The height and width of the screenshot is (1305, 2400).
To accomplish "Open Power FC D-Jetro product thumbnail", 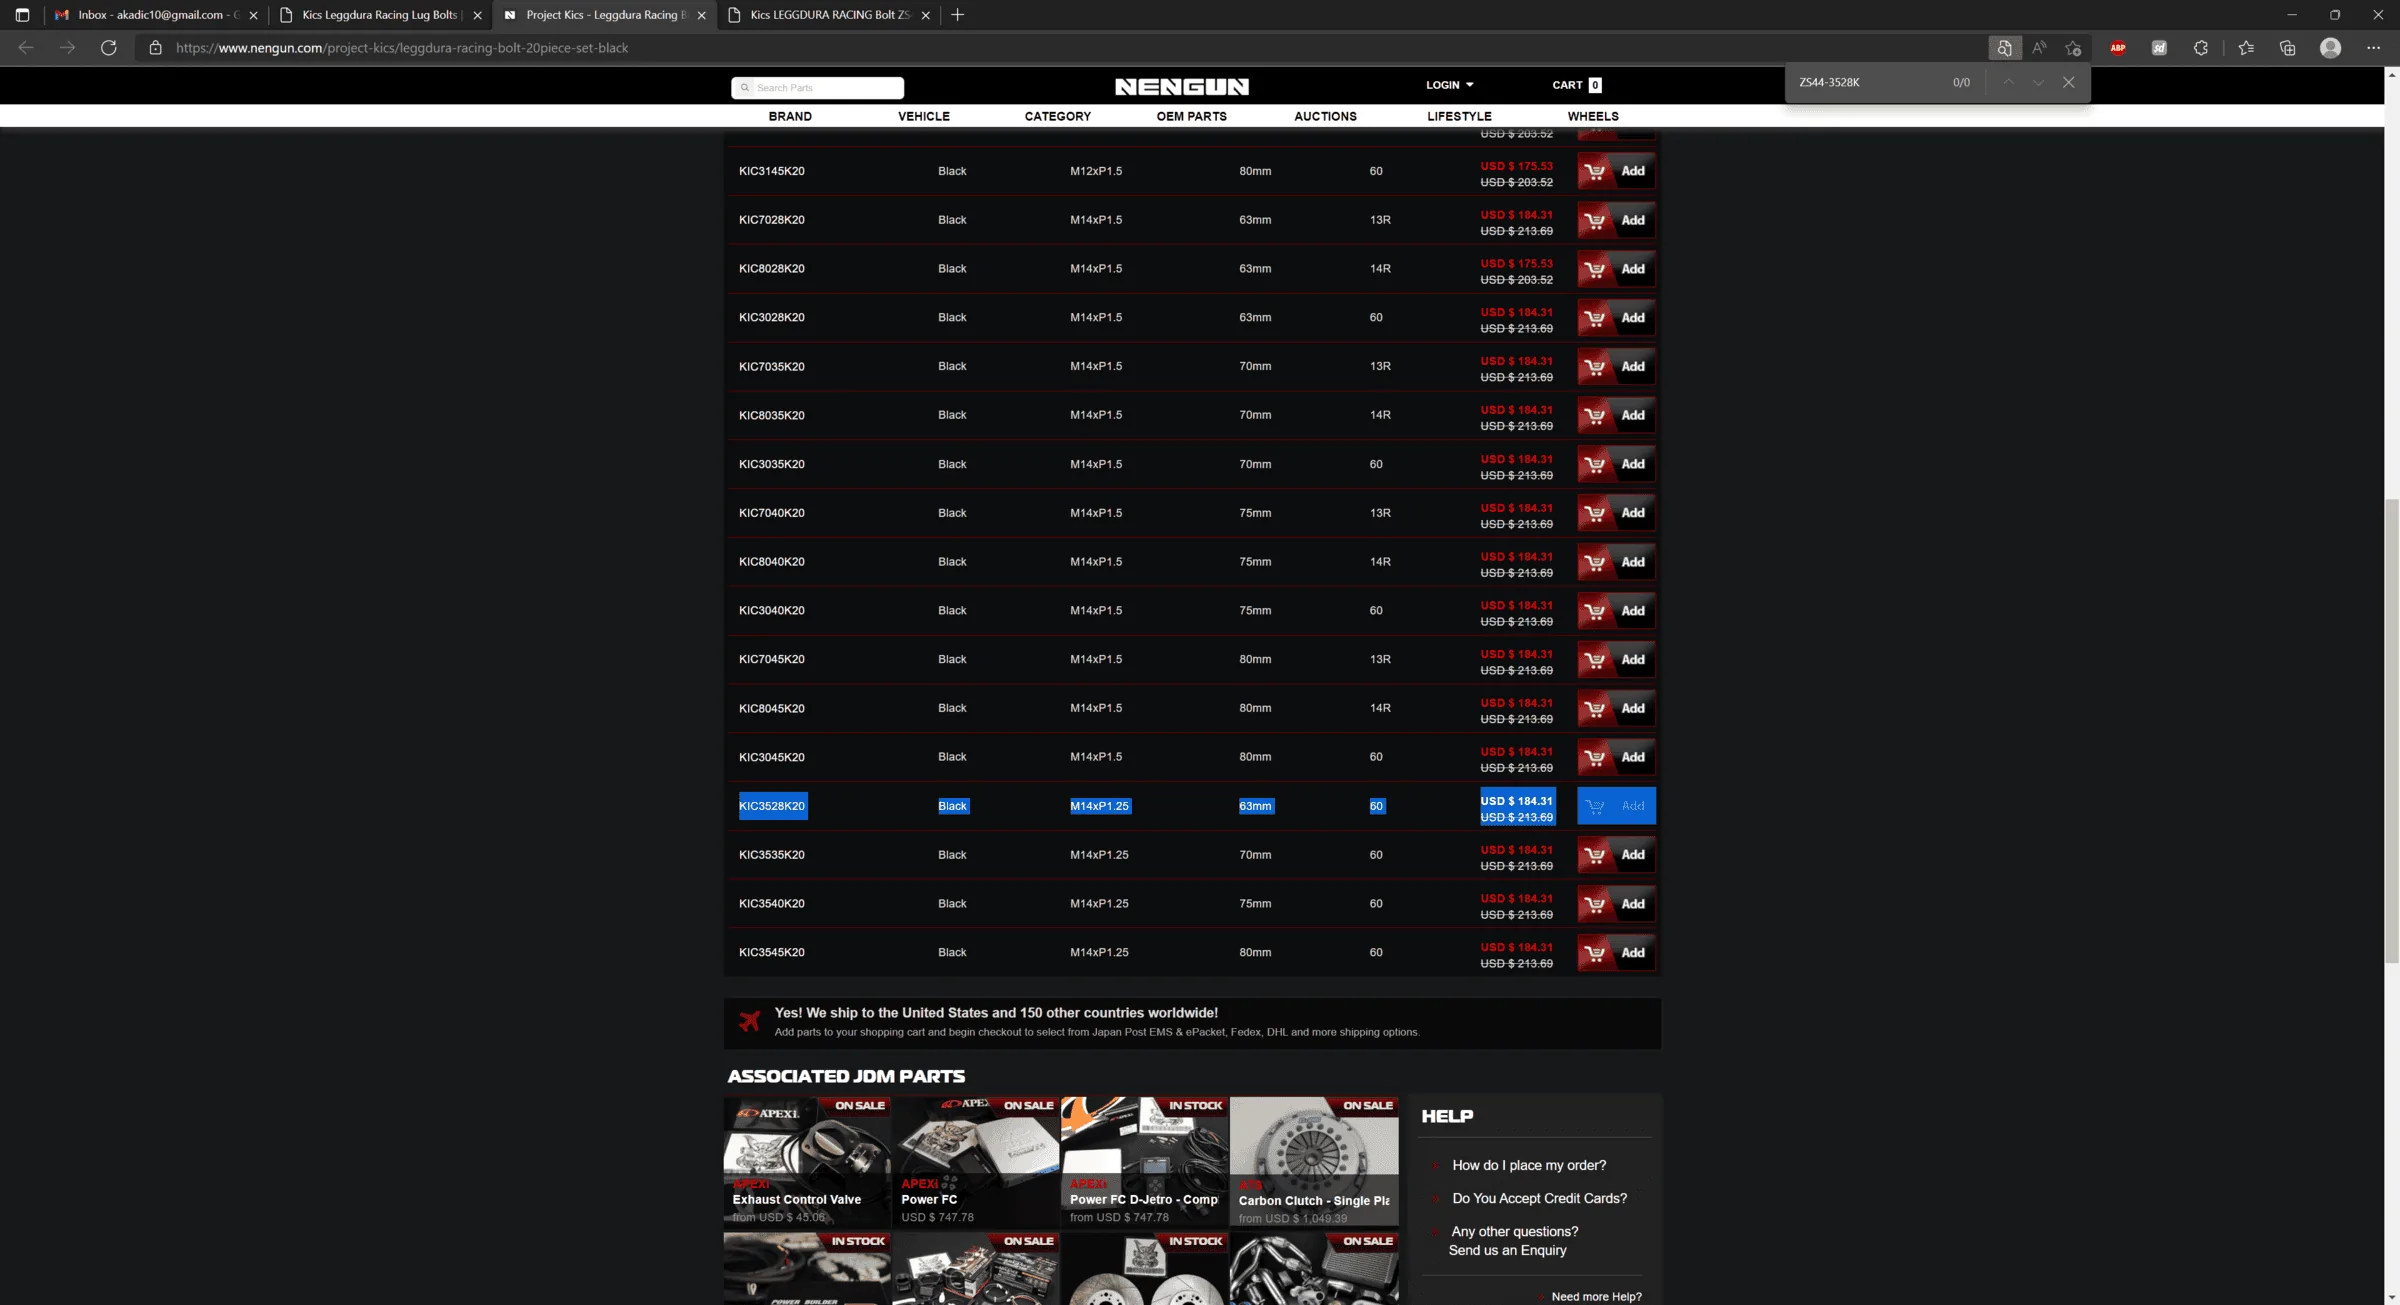I will point(1145,1161).
